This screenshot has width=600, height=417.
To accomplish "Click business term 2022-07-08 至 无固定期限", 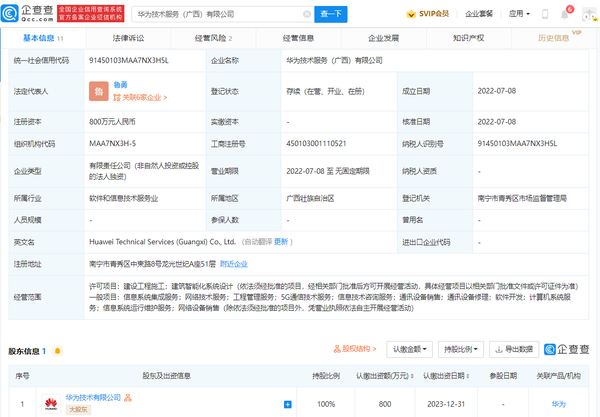I will point(328,171).
